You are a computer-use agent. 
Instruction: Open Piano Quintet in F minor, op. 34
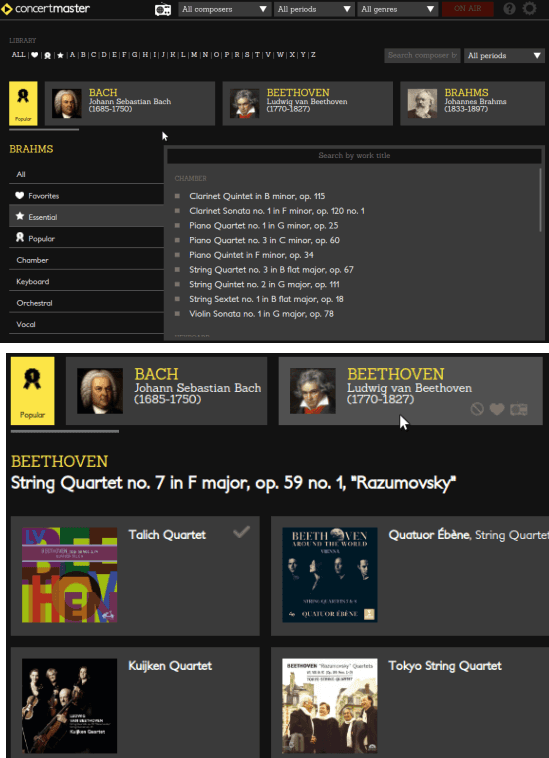251,255
